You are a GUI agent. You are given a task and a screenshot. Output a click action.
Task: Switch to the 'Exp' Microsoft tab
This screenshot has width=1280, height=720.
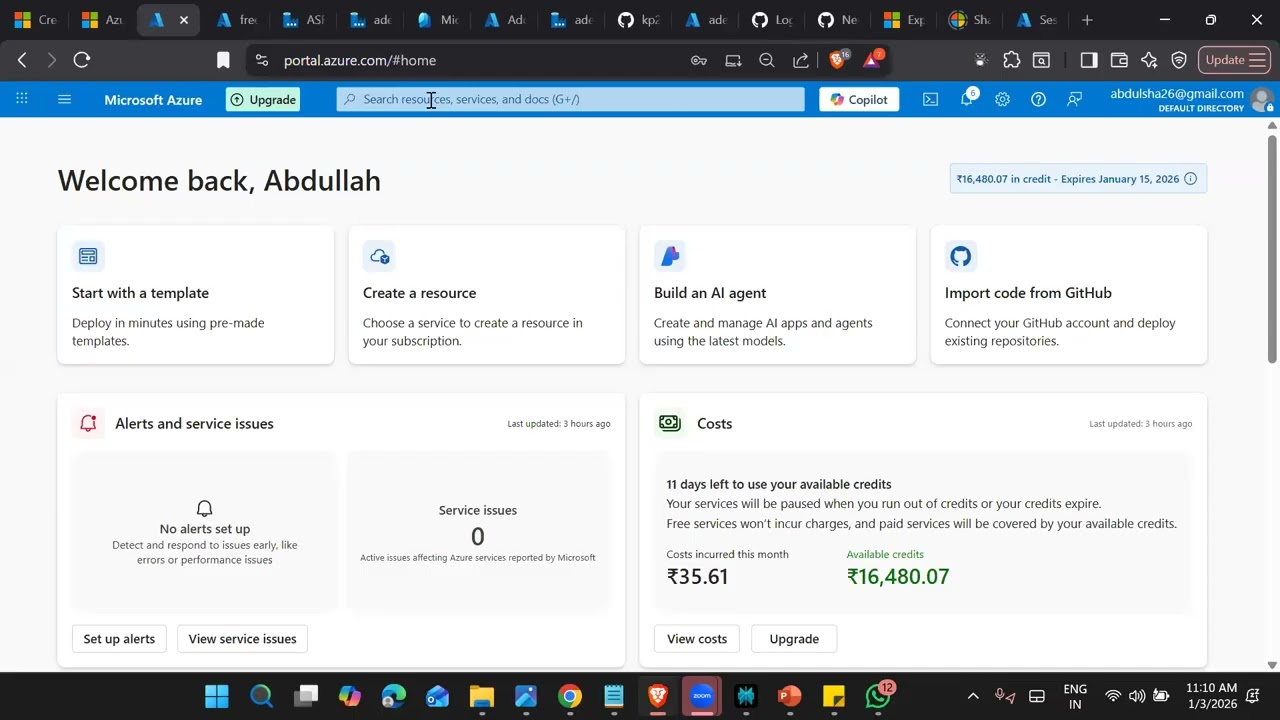[x=905, y=20]
